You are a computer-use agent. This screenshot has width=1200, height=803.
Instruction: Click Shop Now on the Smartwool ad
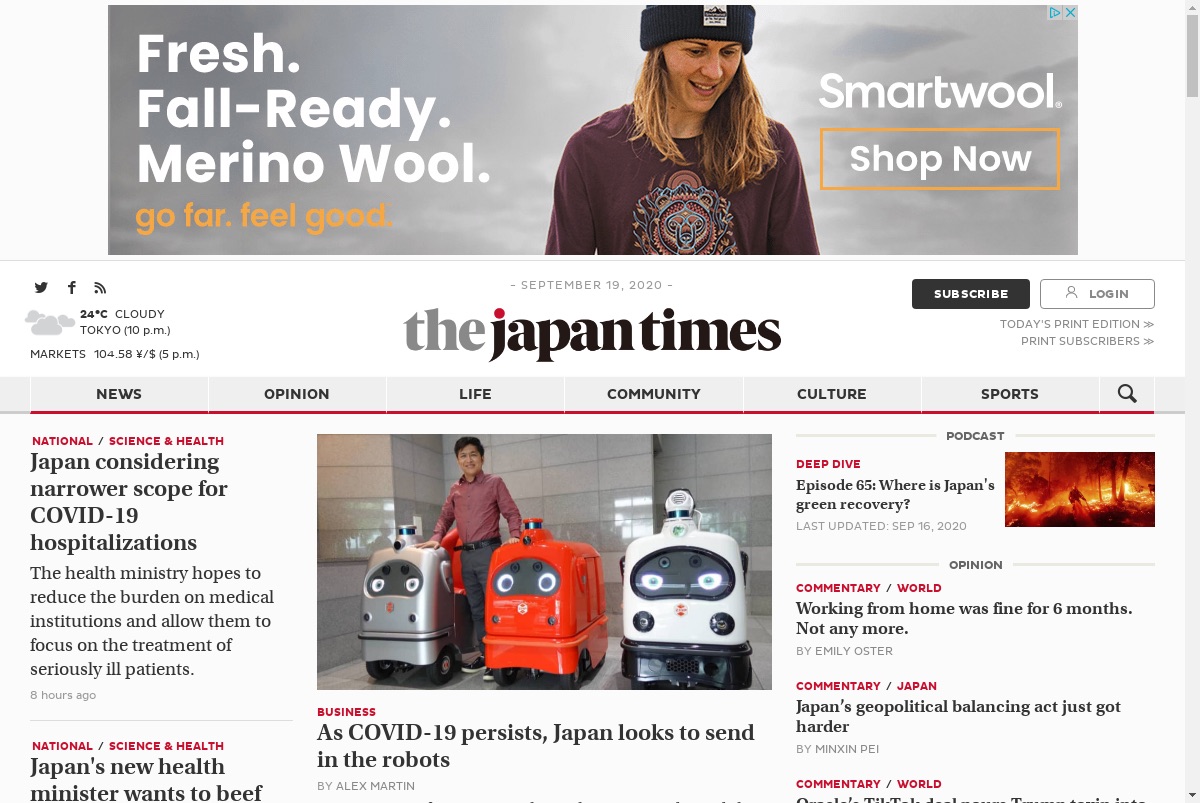click(940, 159)
